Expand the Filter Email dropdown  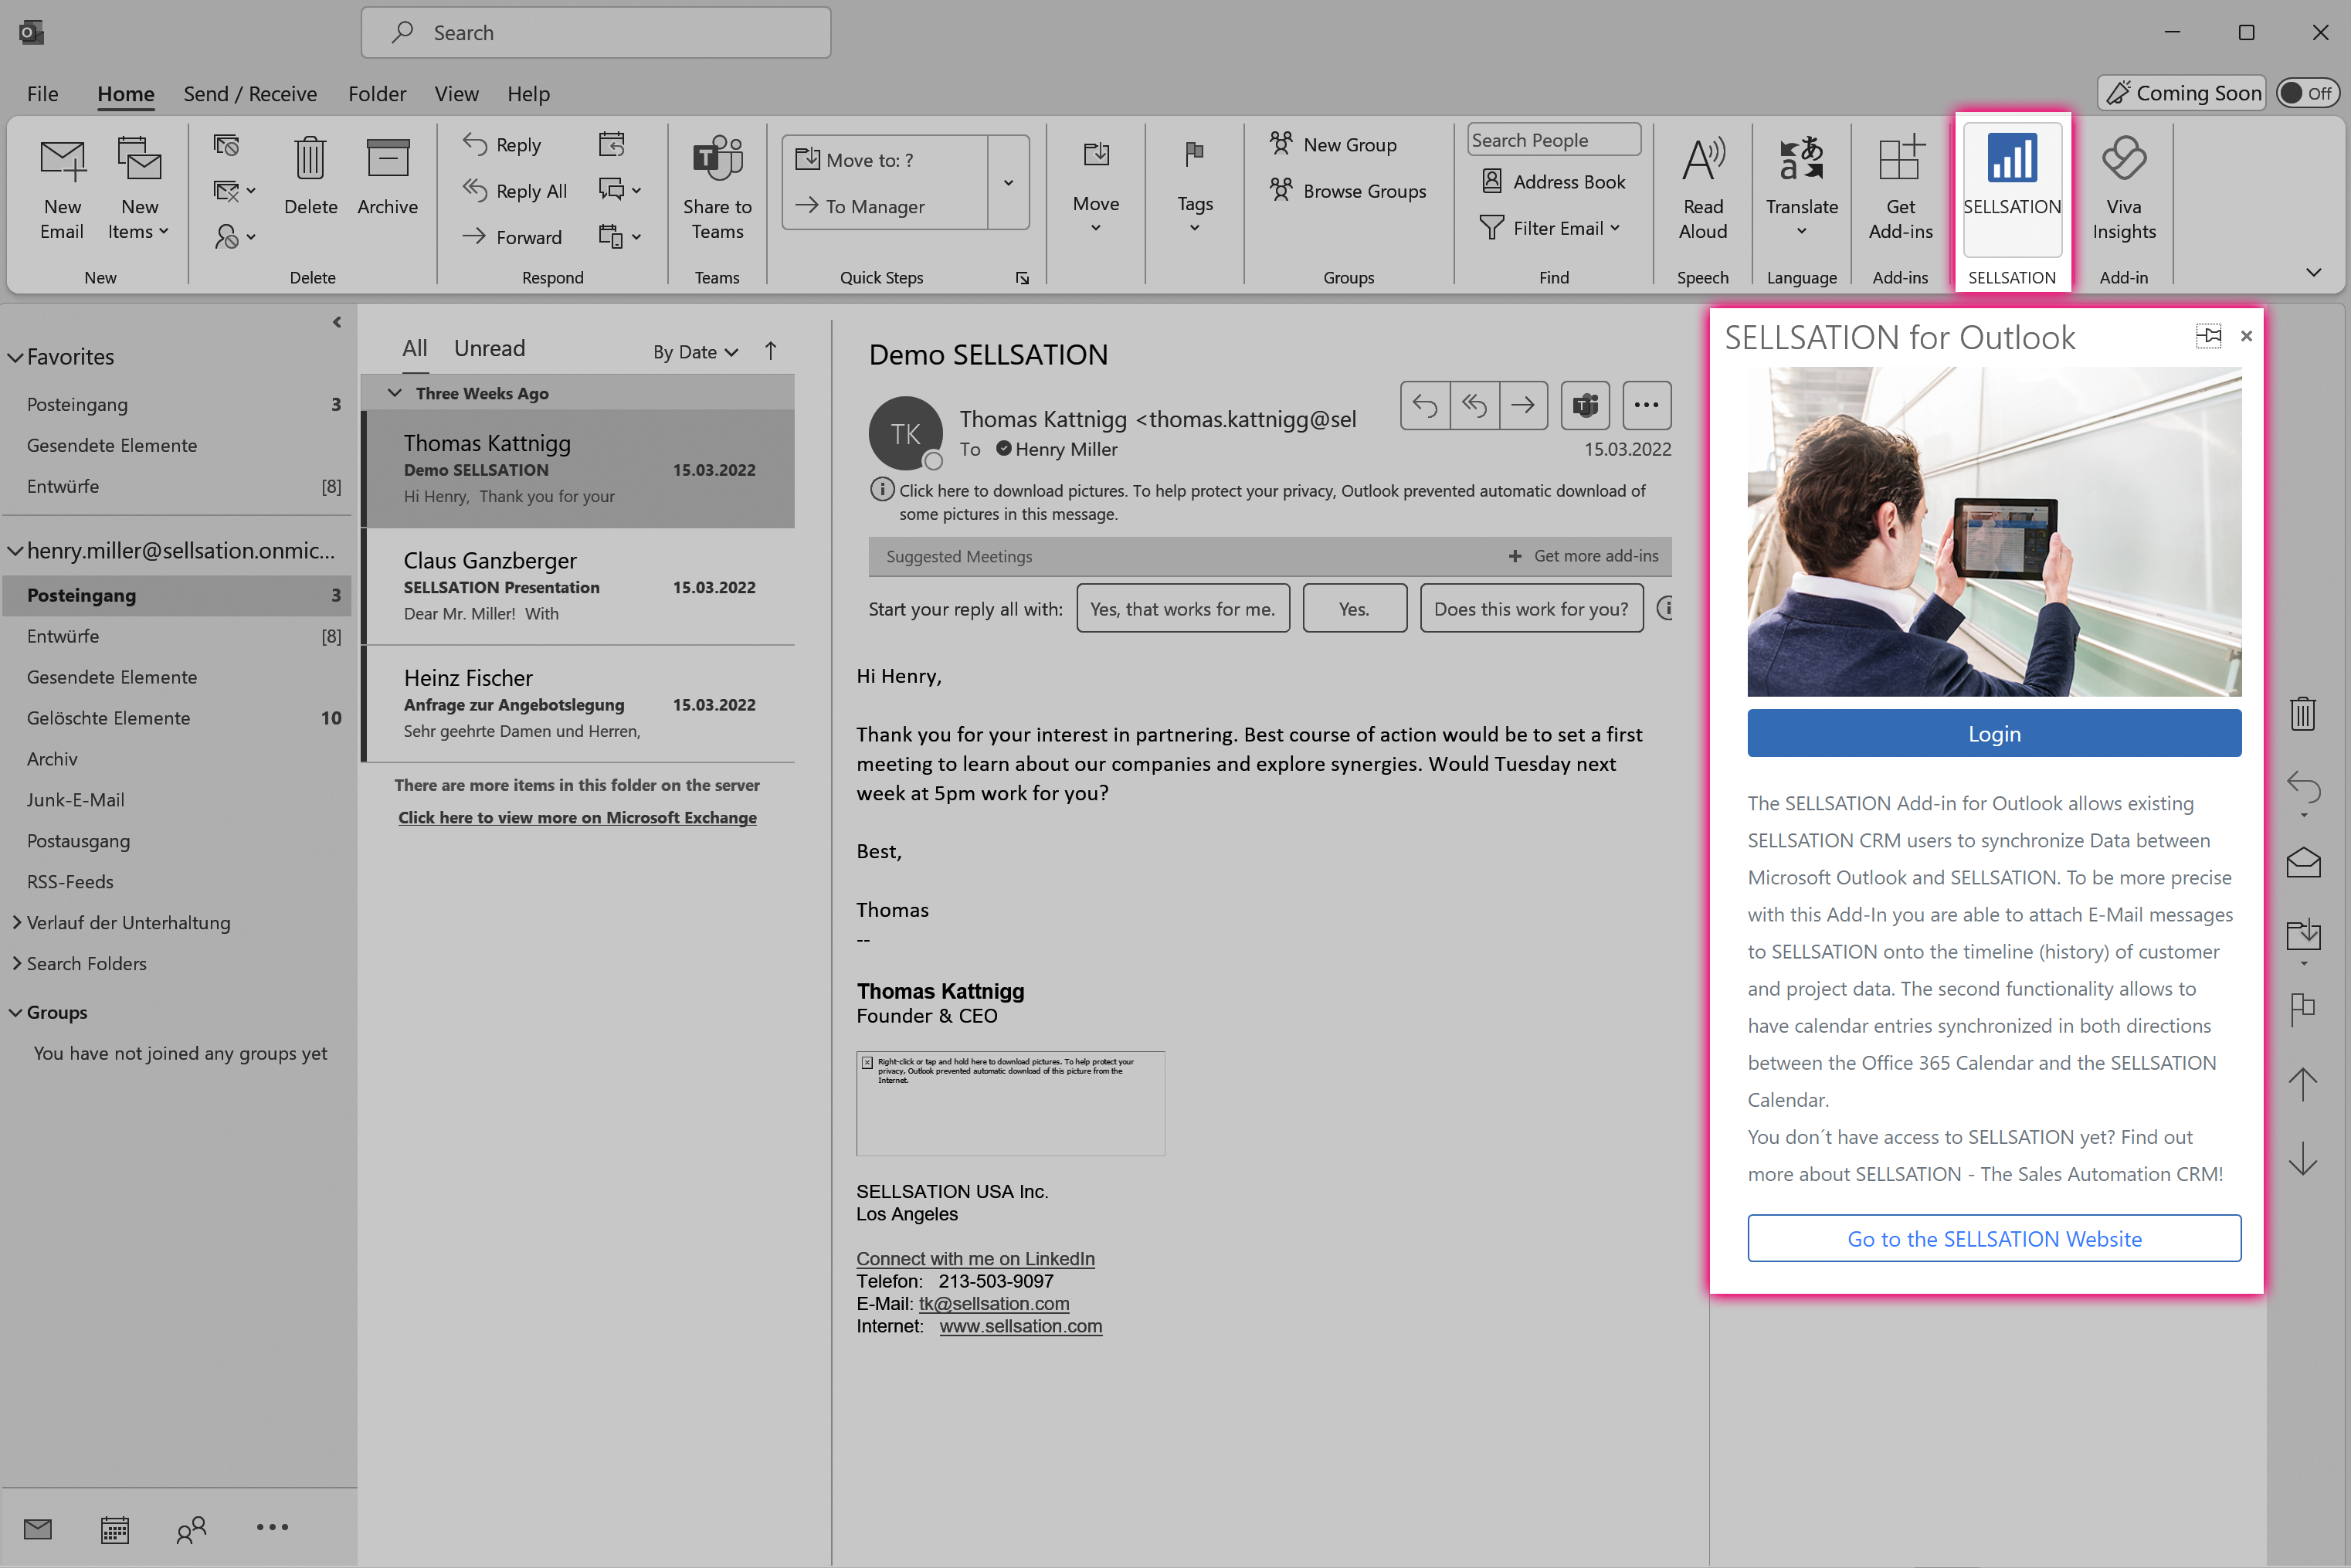[1550, 228]
